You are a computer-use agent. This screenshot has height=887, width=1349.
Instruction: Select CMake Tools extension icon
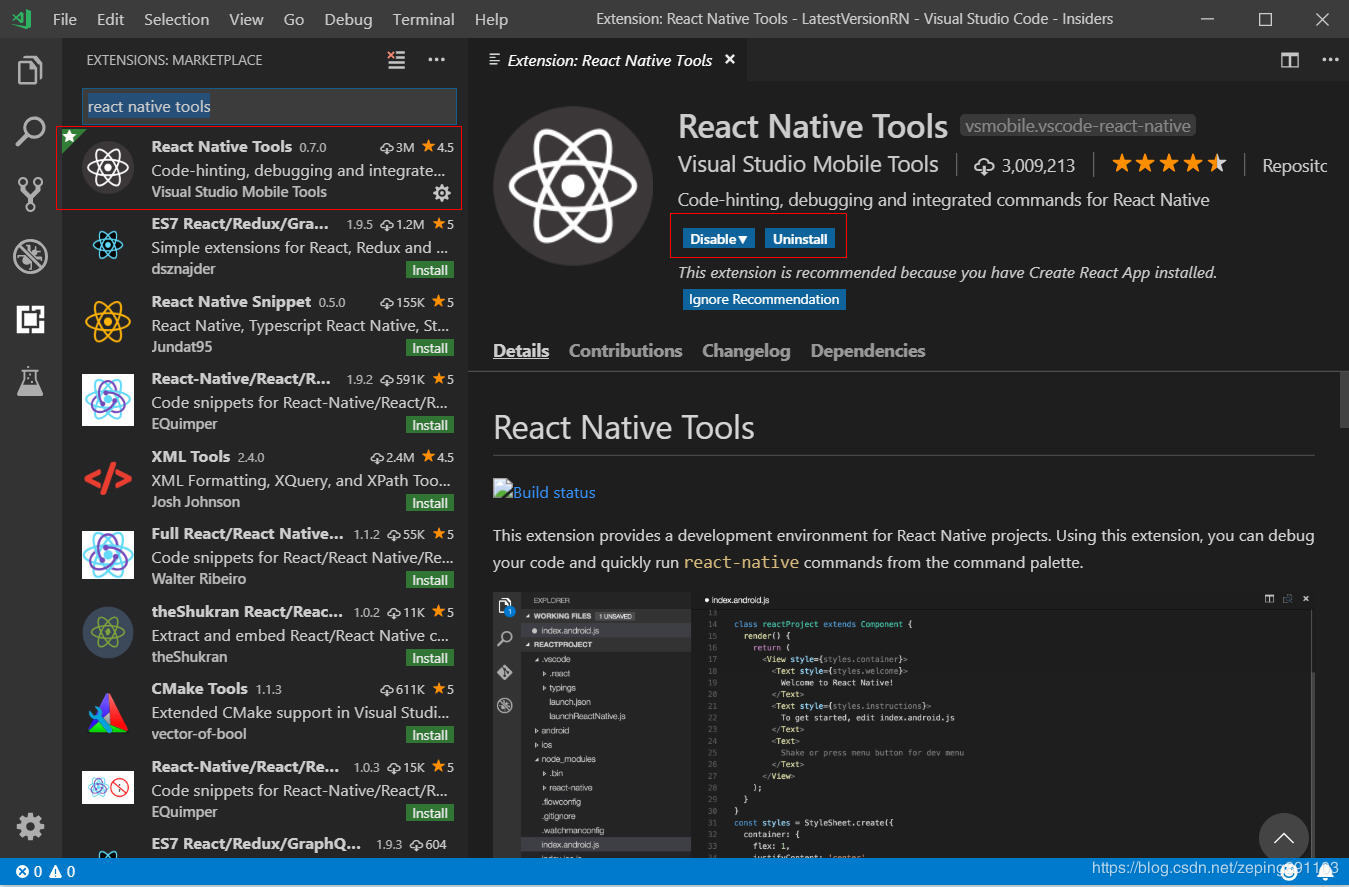click(x=108, y=711)
